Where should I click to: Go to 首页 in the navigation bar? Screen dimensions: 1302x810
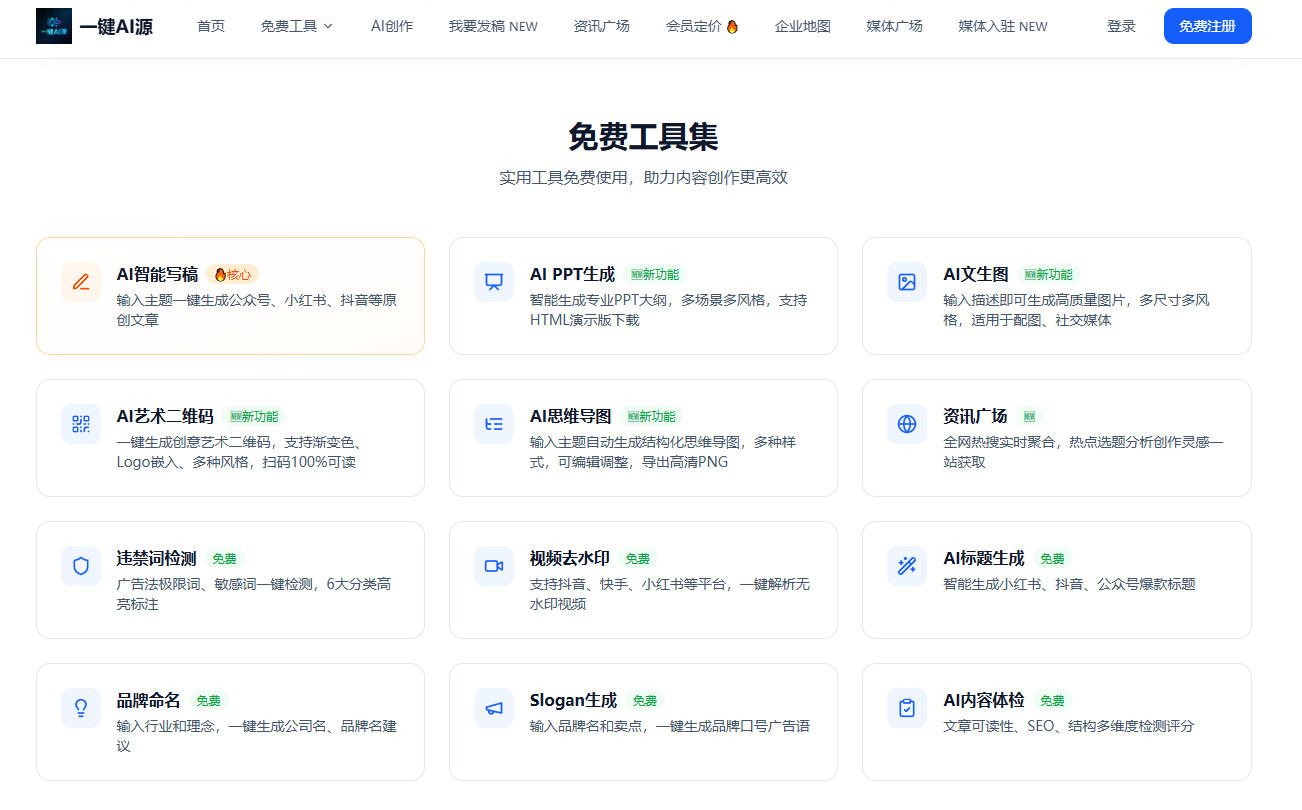click(211, 26)
